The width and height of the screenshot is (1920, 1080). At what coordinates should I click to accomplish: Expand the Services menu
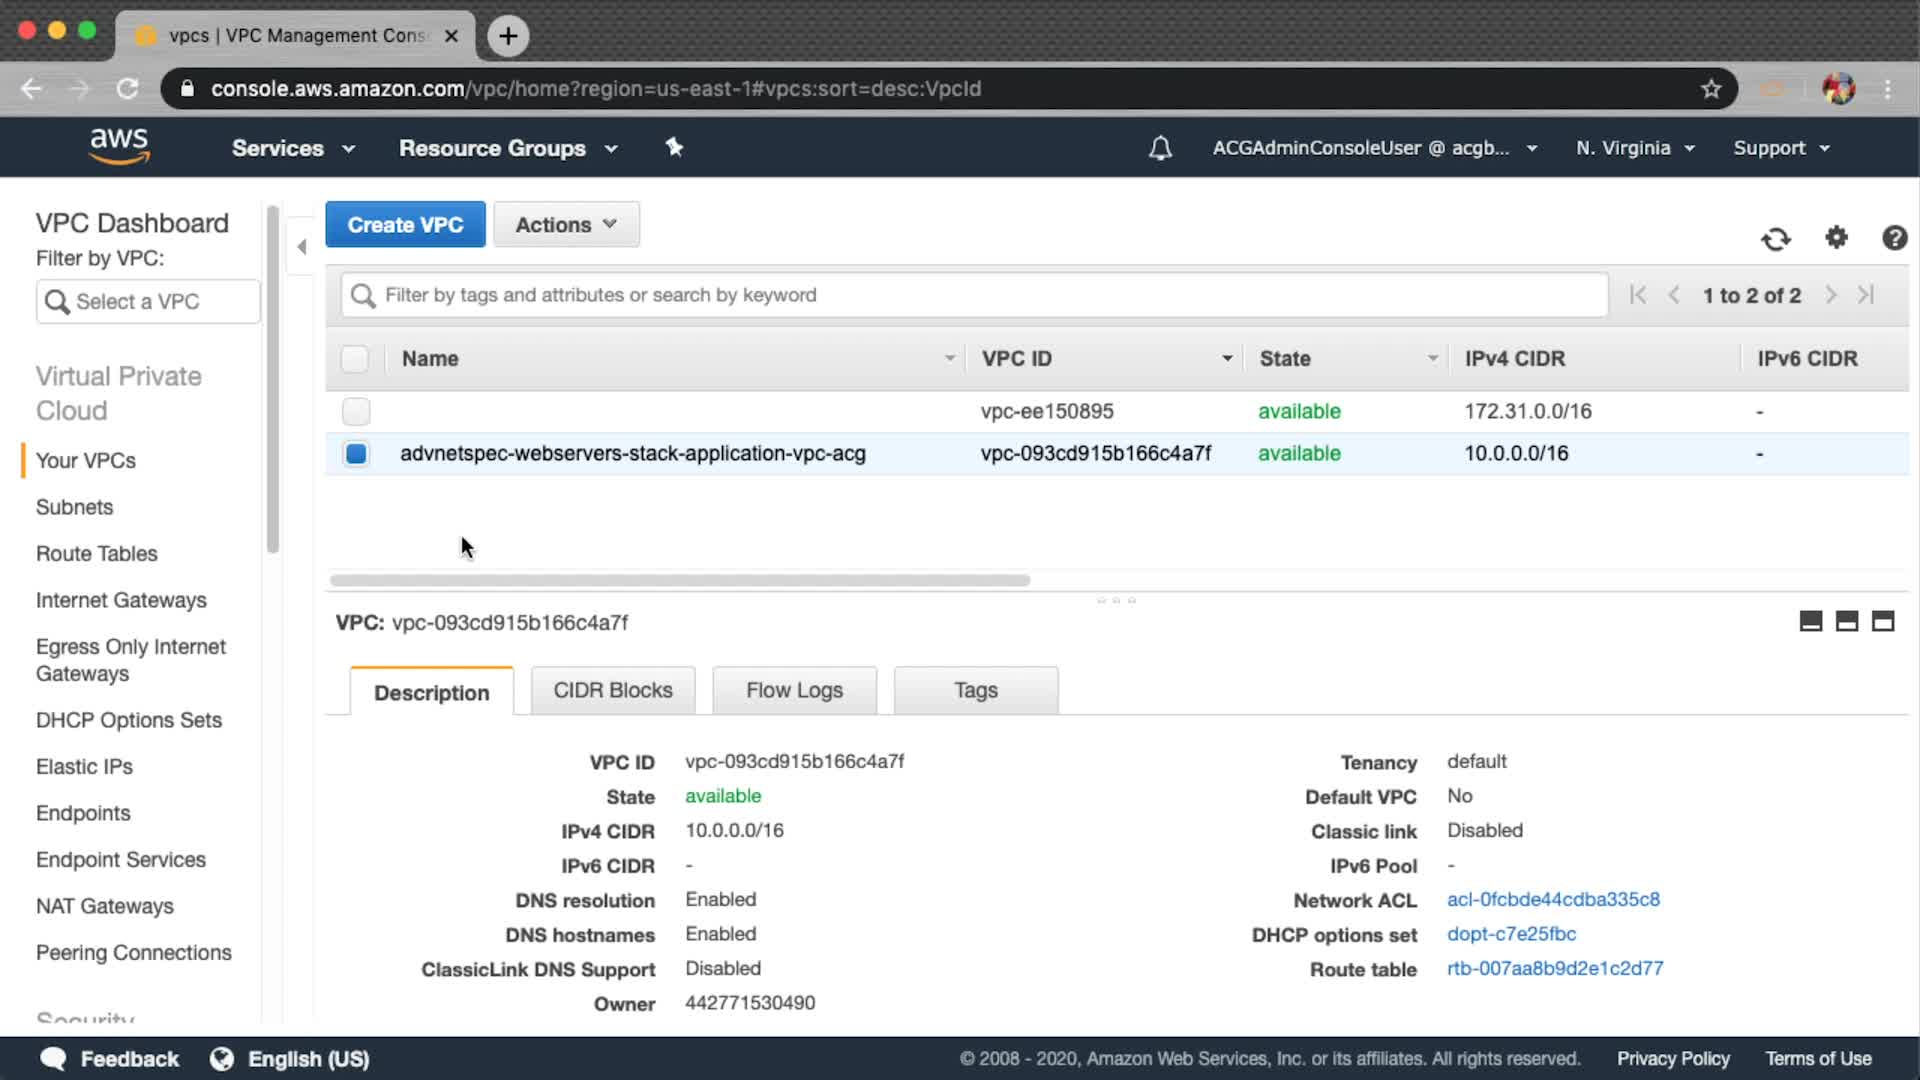tap(293, 148)
